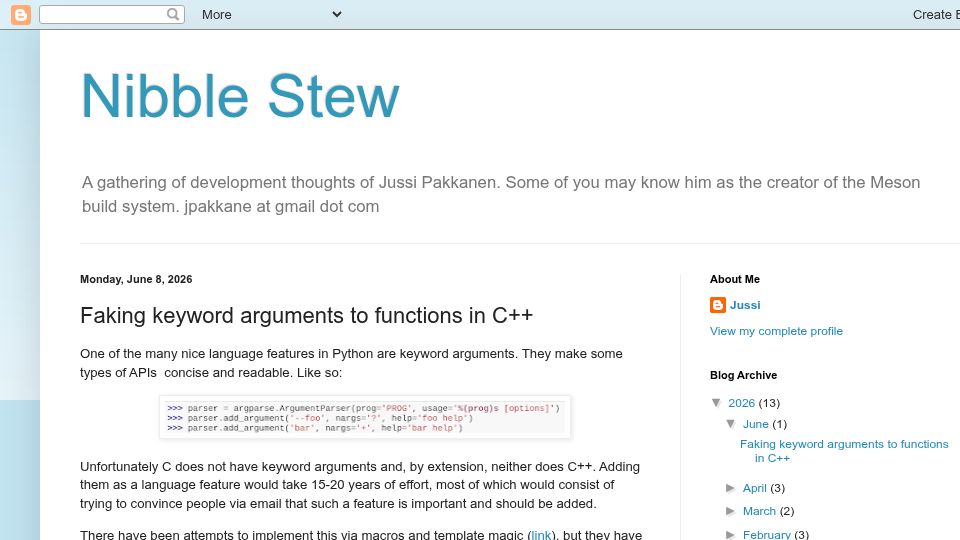Collapse the June archive triangle

coord(731,423)
